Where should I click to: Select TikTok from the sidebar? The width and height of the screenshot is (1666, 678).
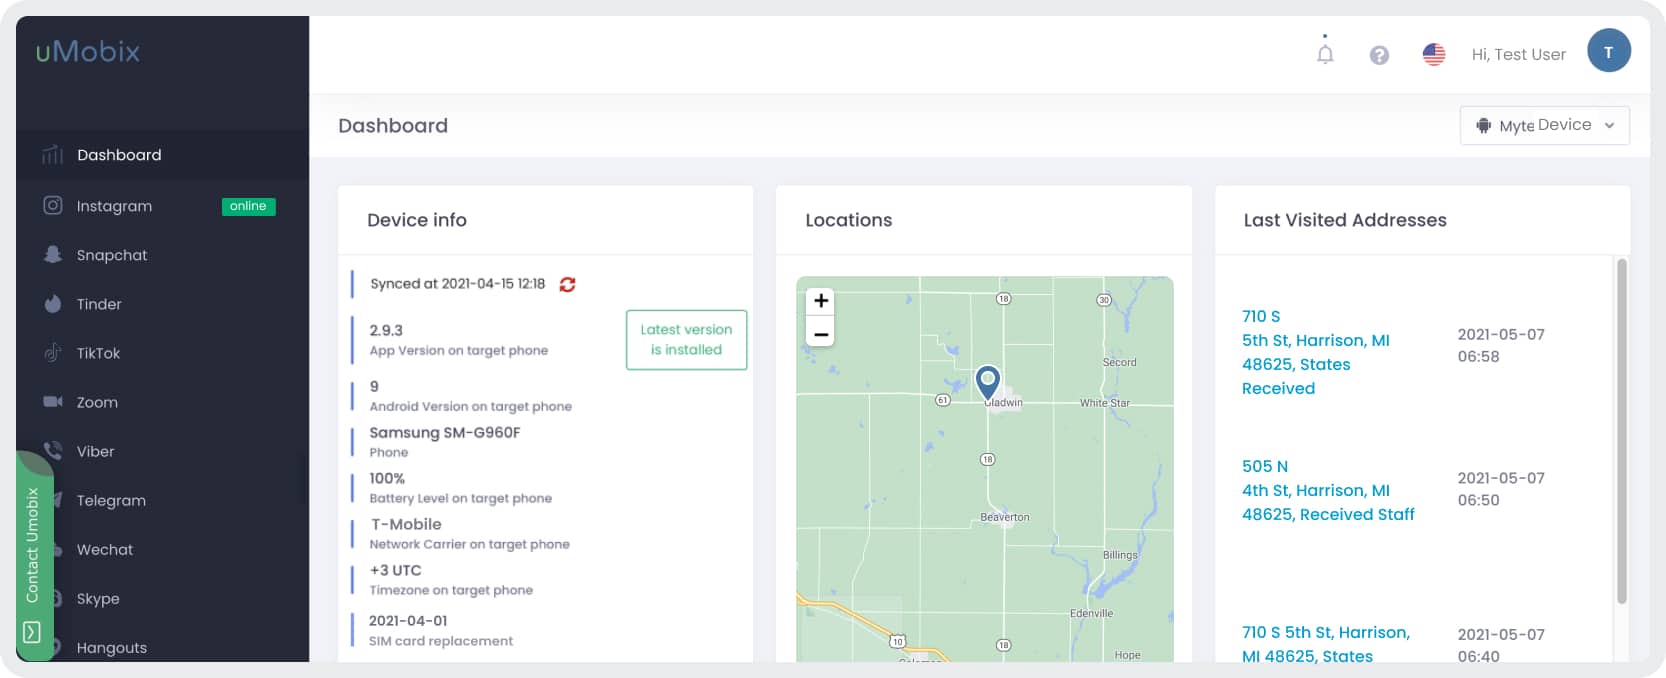tap(162, 353)
